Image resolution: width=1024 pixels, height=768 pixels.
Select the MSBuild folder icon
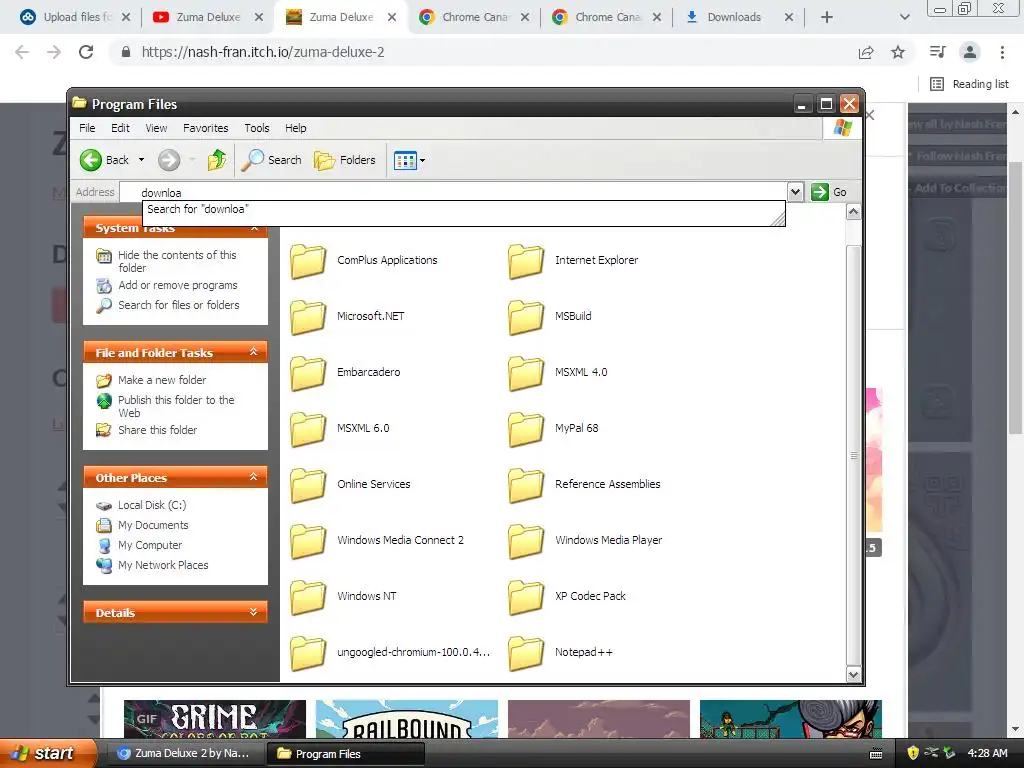[x=526, y=317]
